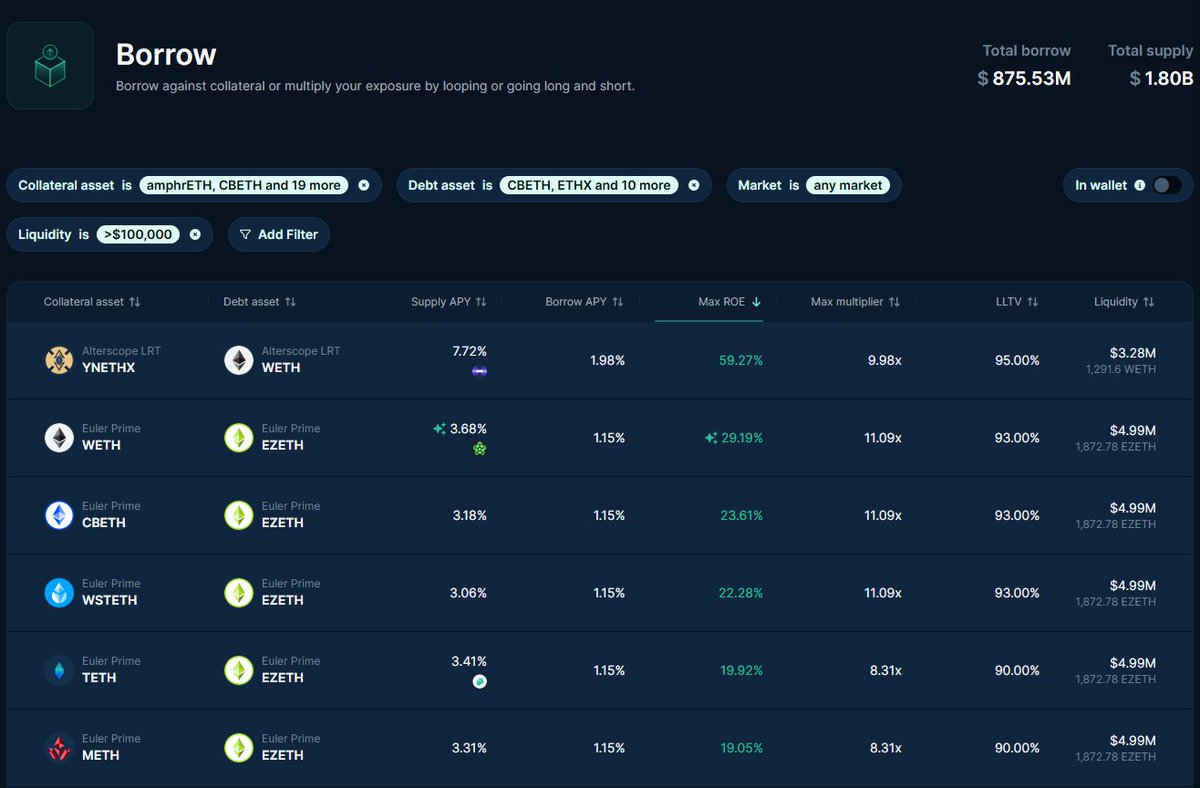Sort by Liquidity column
The width and height of the screenshot is (1200, 788).
point(1125,301)
